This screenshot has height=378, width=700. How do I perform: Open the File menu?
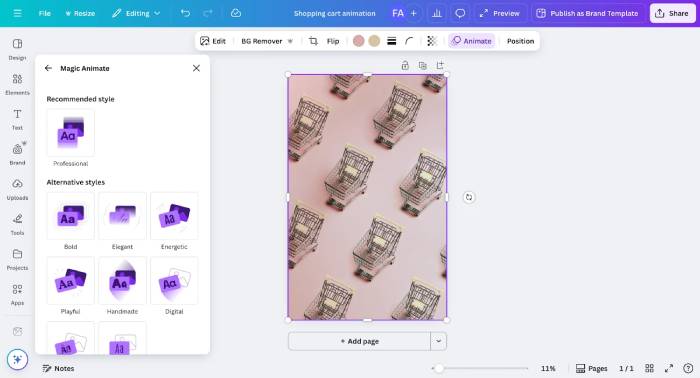tap(45, 13)
